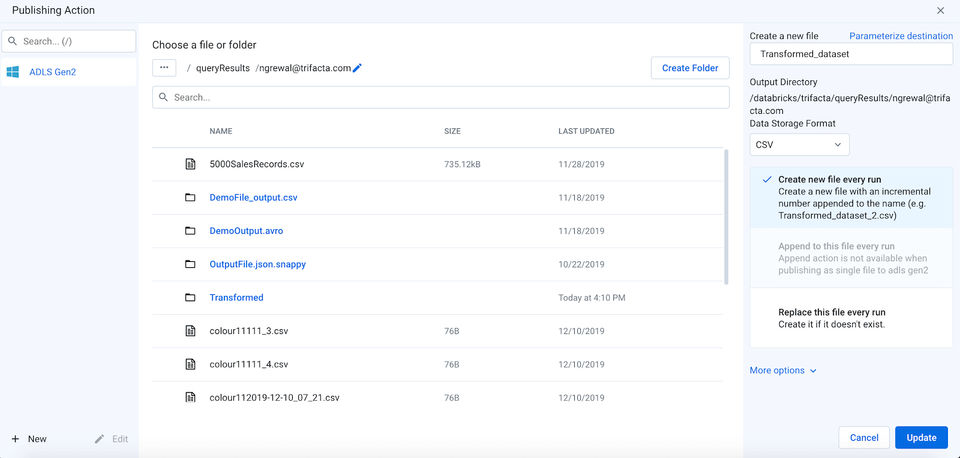Select Create new file every run option

[851, 197]
